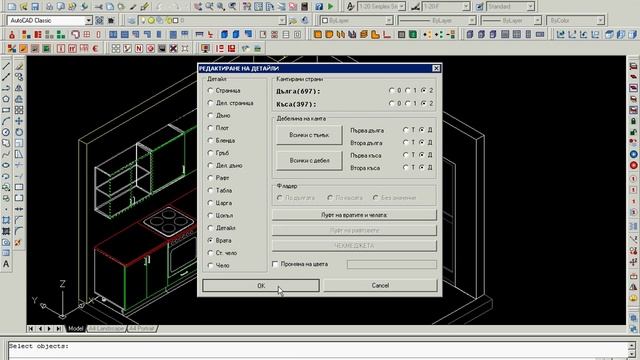Select the Rotate modify tool
The image size is (640, 360).
(19, 132)
